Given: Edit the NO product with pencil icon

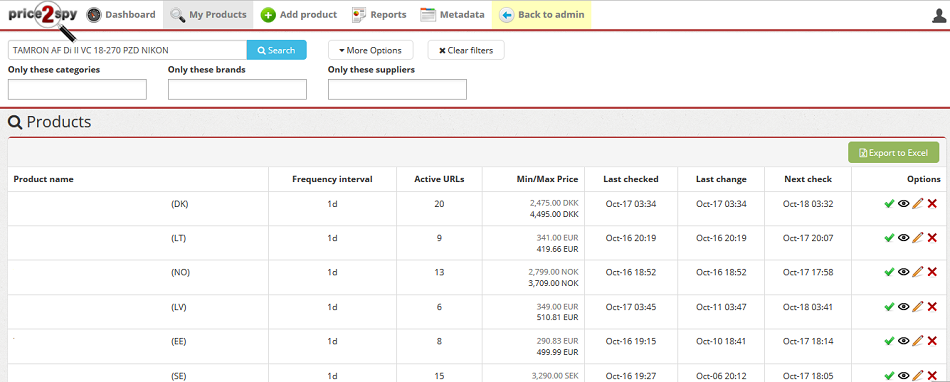Looking at the screenshot, I should [x=918, y=272].
